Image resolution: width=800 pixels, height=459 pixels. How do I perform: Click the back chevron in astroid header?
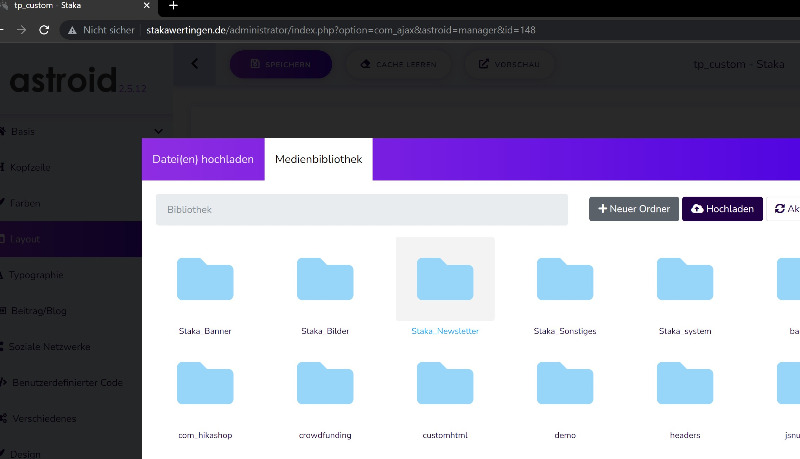194,64
